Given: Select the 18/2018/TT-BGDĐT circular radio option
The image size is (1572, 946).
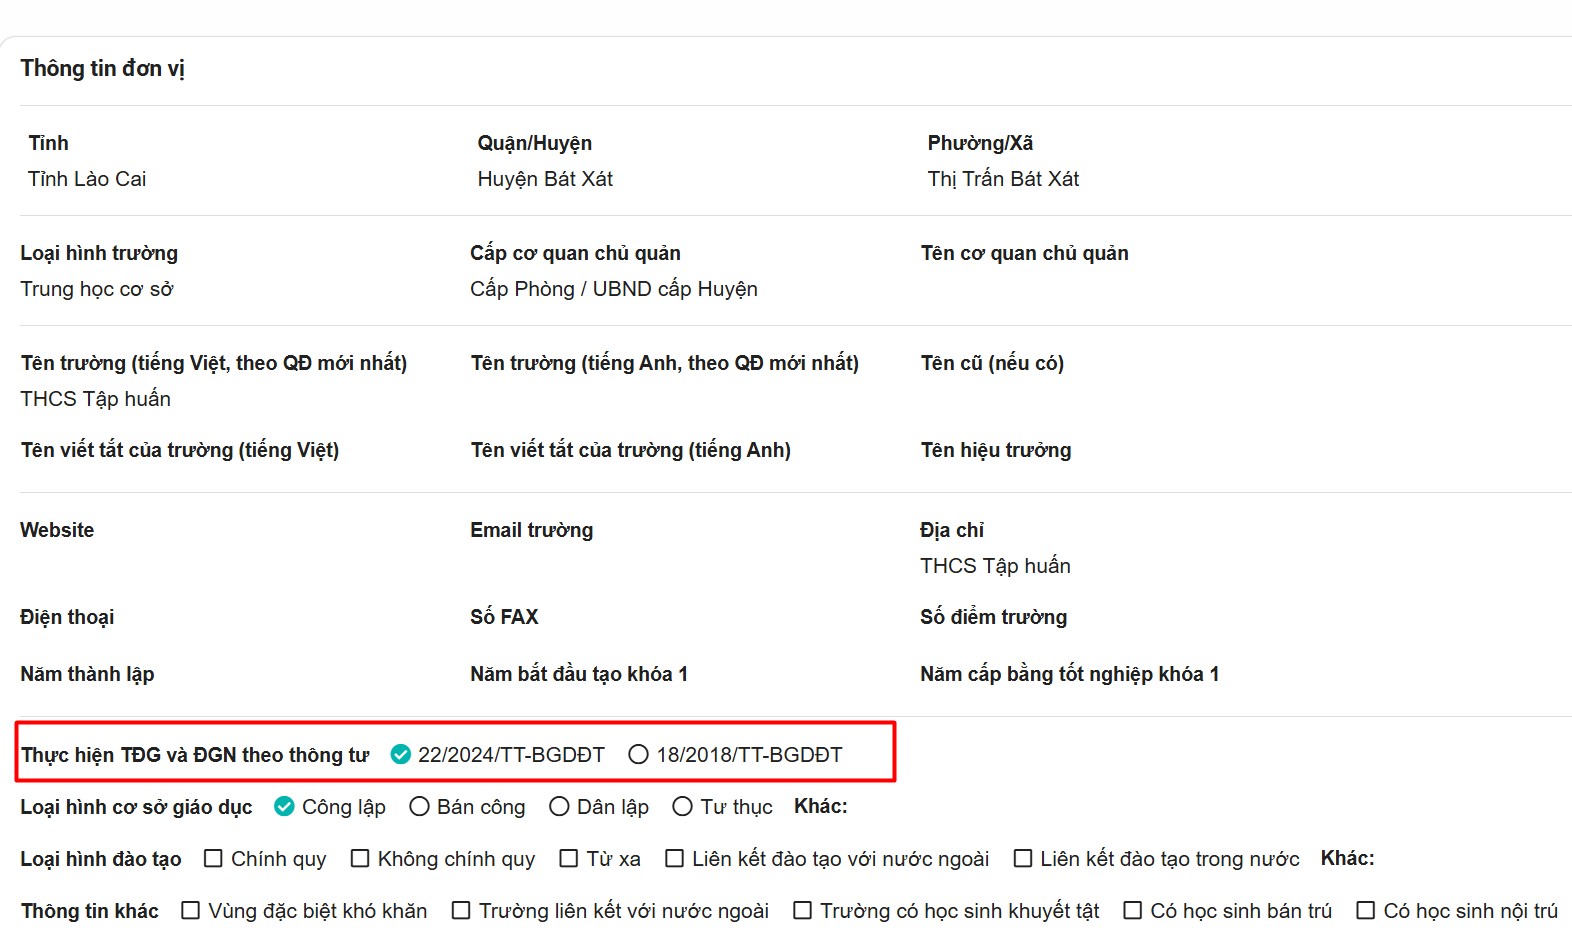Looking at the screenshot, I should pos(638,755).
